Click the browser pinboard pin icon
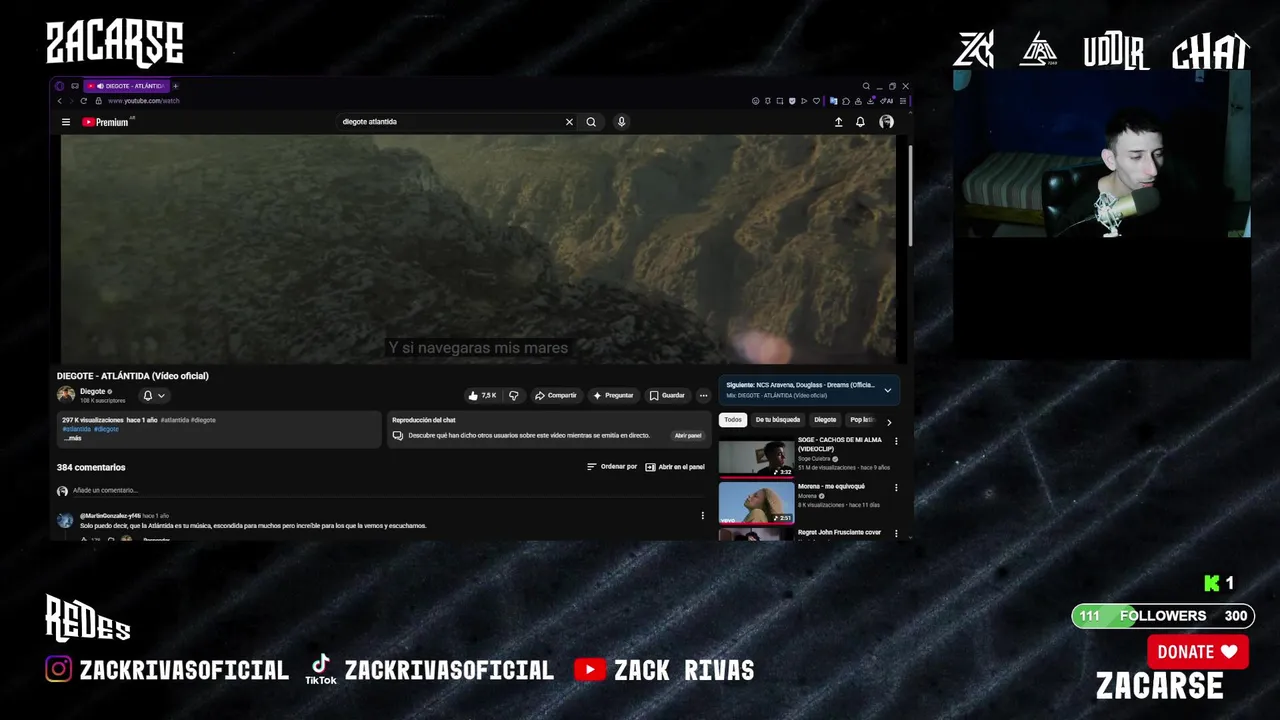1280x720 pixels. point(768,101)
